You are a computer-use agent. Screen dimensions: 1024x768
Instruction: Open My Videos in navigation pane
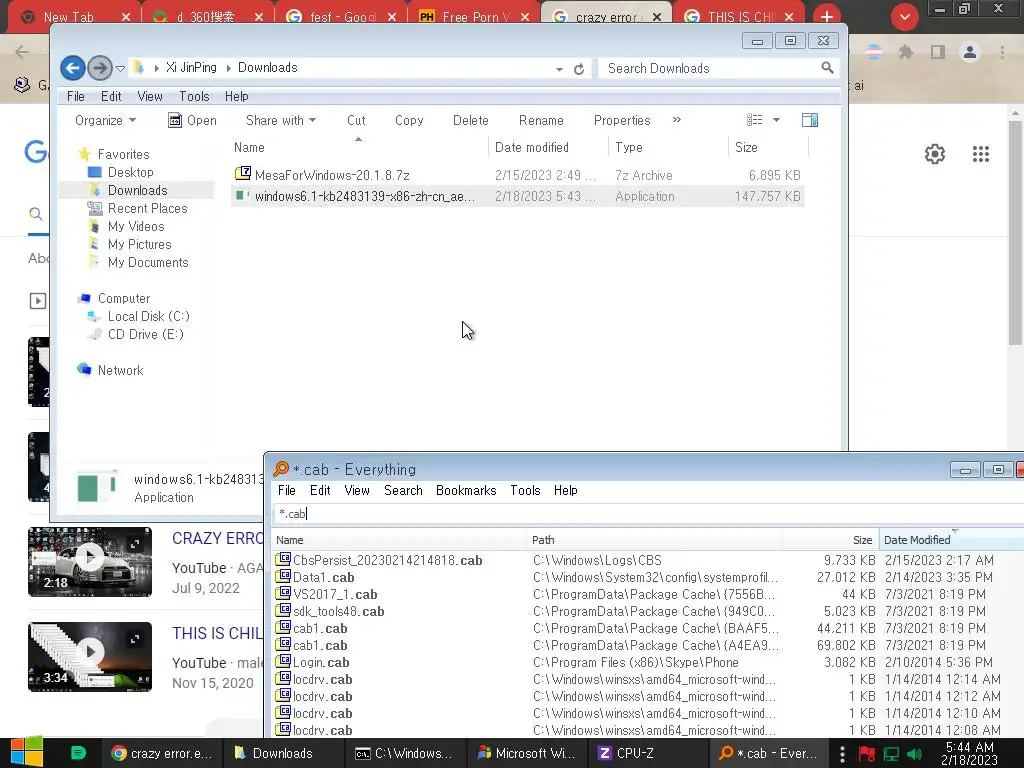136,227
